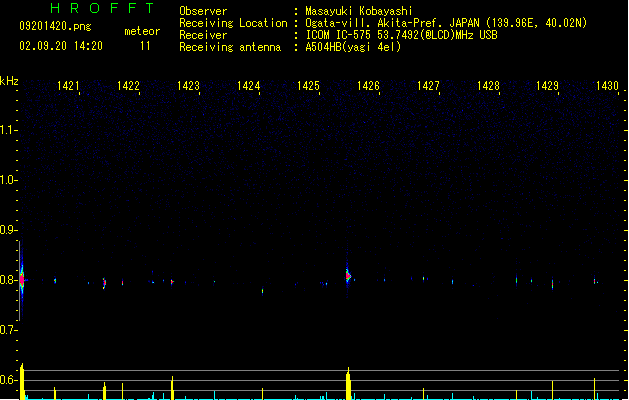Select the ICOM IC-575 53.7492 MHz USB text
This screenshot has height=400, width=629.
[401, 35]
